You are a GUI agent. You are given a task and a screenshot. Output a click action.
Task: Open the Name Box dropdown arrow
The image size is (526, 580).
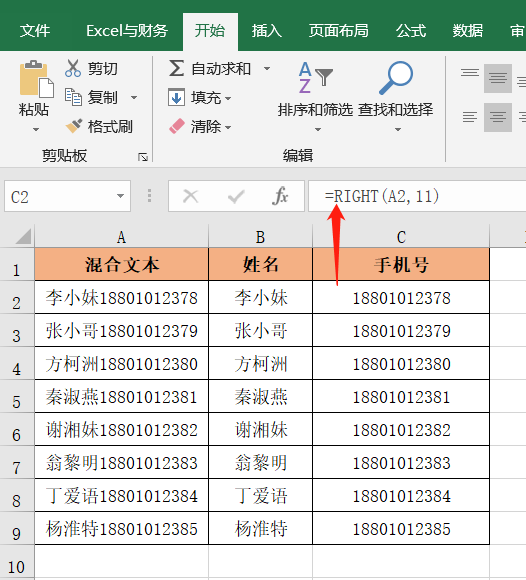120,196
